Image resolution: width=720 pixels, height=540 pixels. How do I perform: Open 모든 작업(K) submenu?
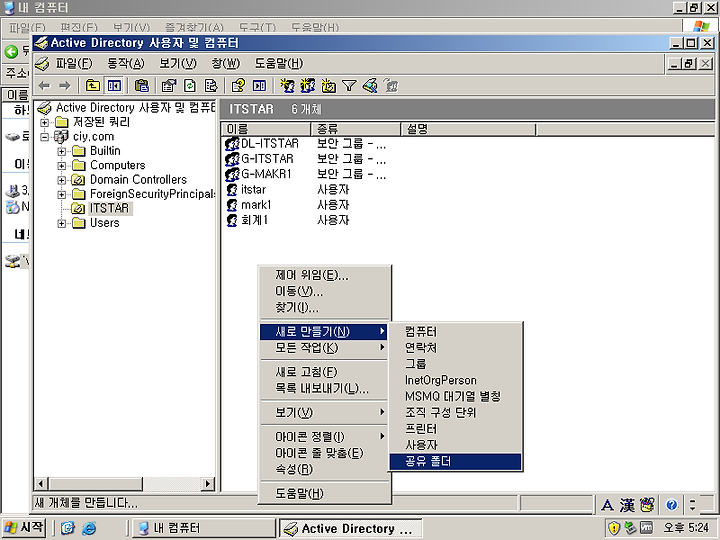click(325, 348)
